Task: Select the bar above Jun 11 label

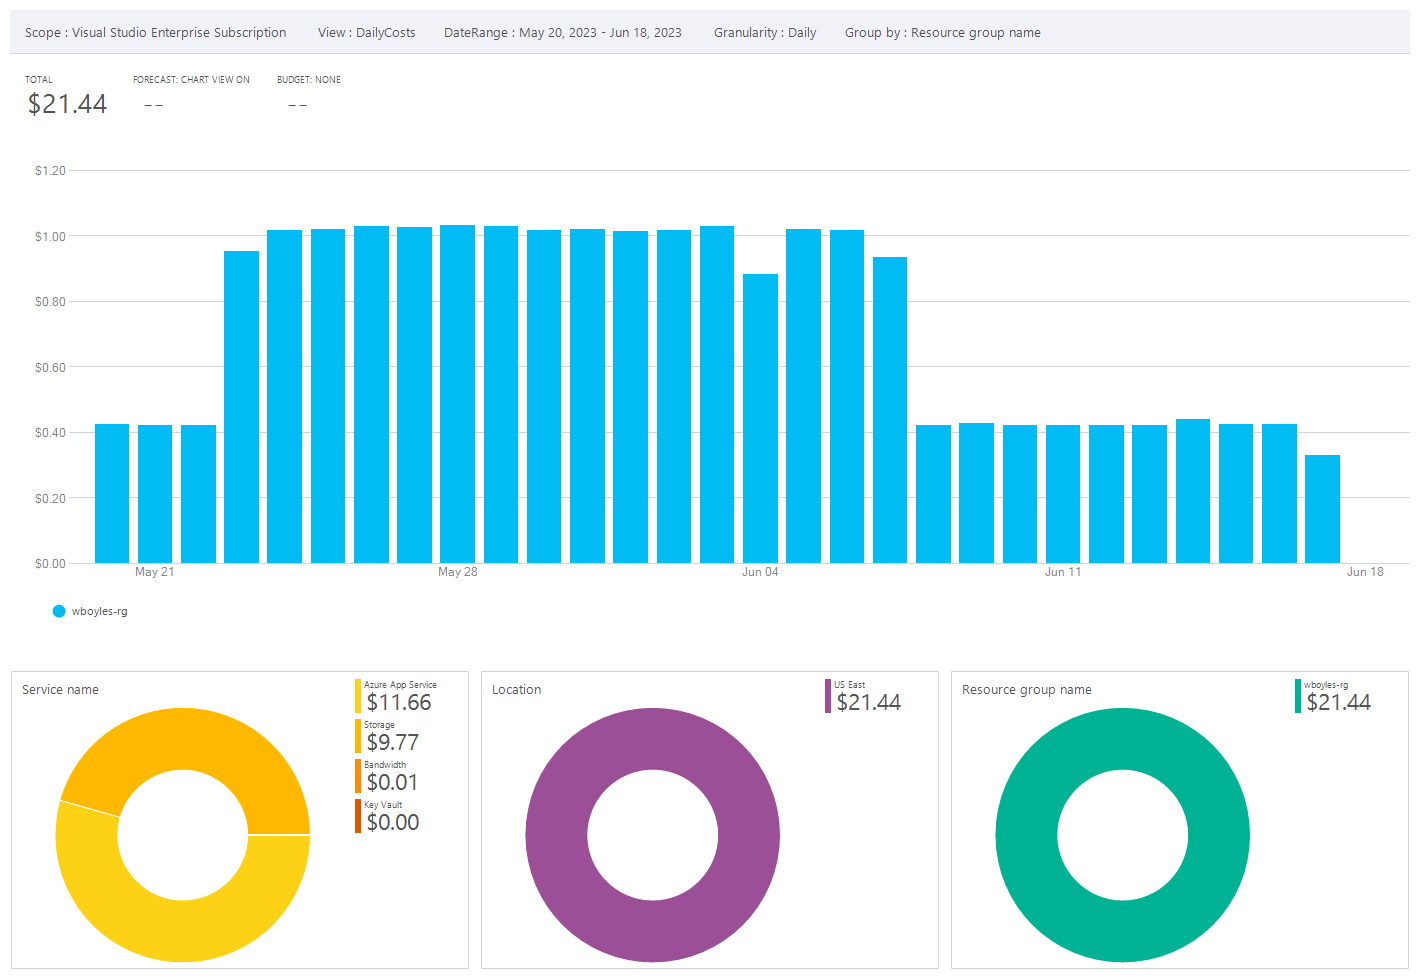Action: 1063,494
